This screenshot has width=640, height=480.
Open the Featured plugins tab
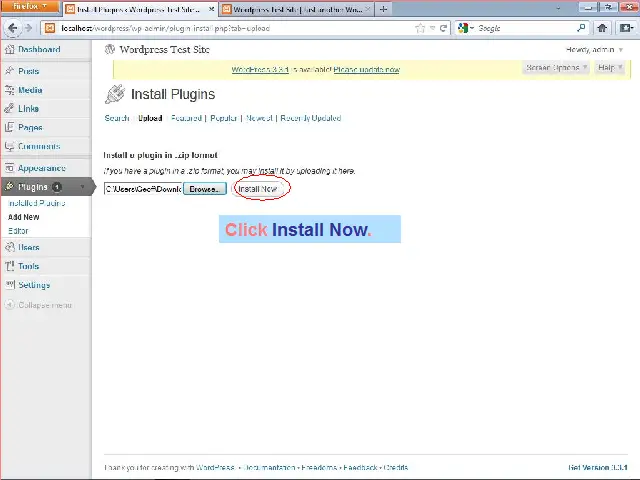point(186,118)
